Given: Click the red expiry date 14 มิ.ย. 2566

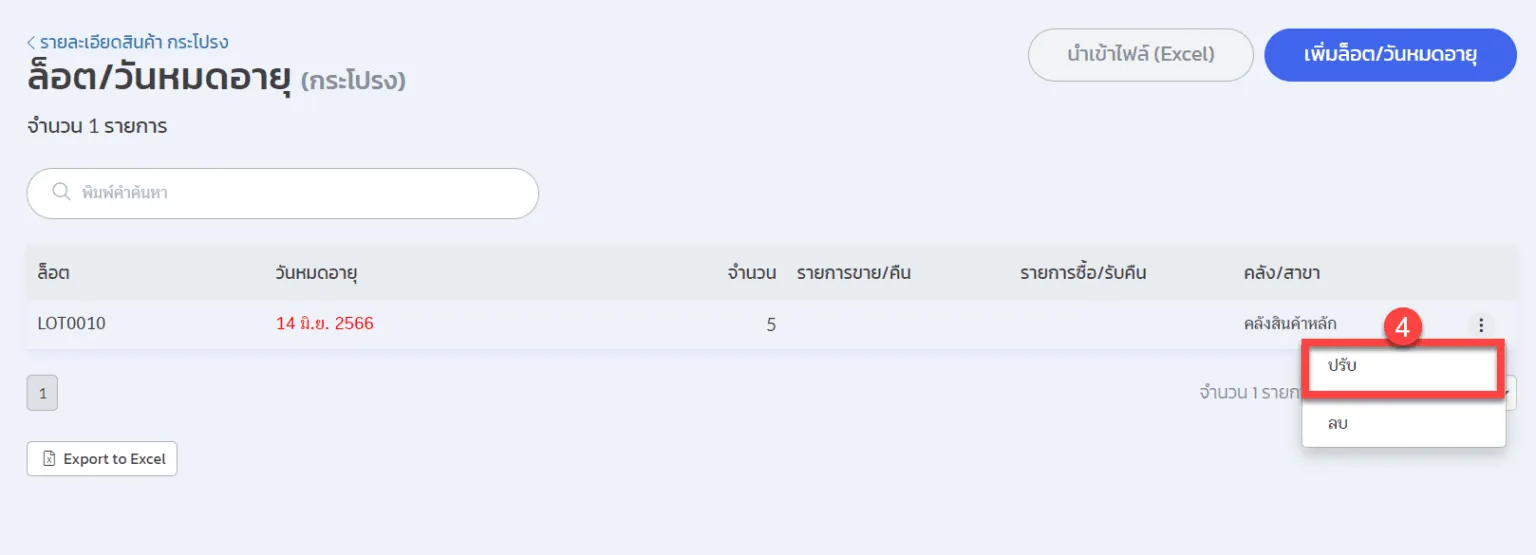Looking at the screenshot, I should [x=325, y=324].
